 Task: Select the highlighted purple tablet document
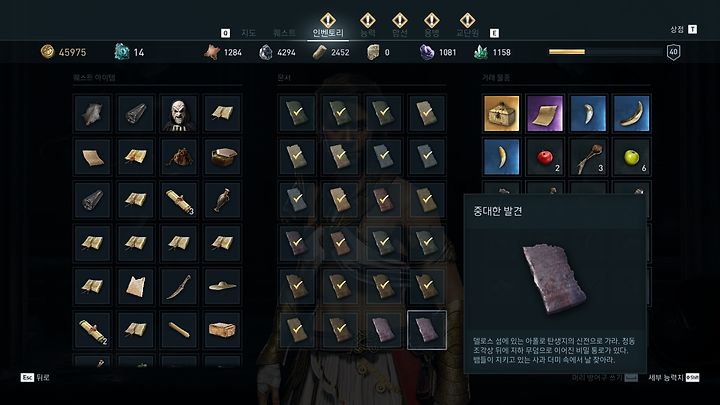click(x=427, y=330)
